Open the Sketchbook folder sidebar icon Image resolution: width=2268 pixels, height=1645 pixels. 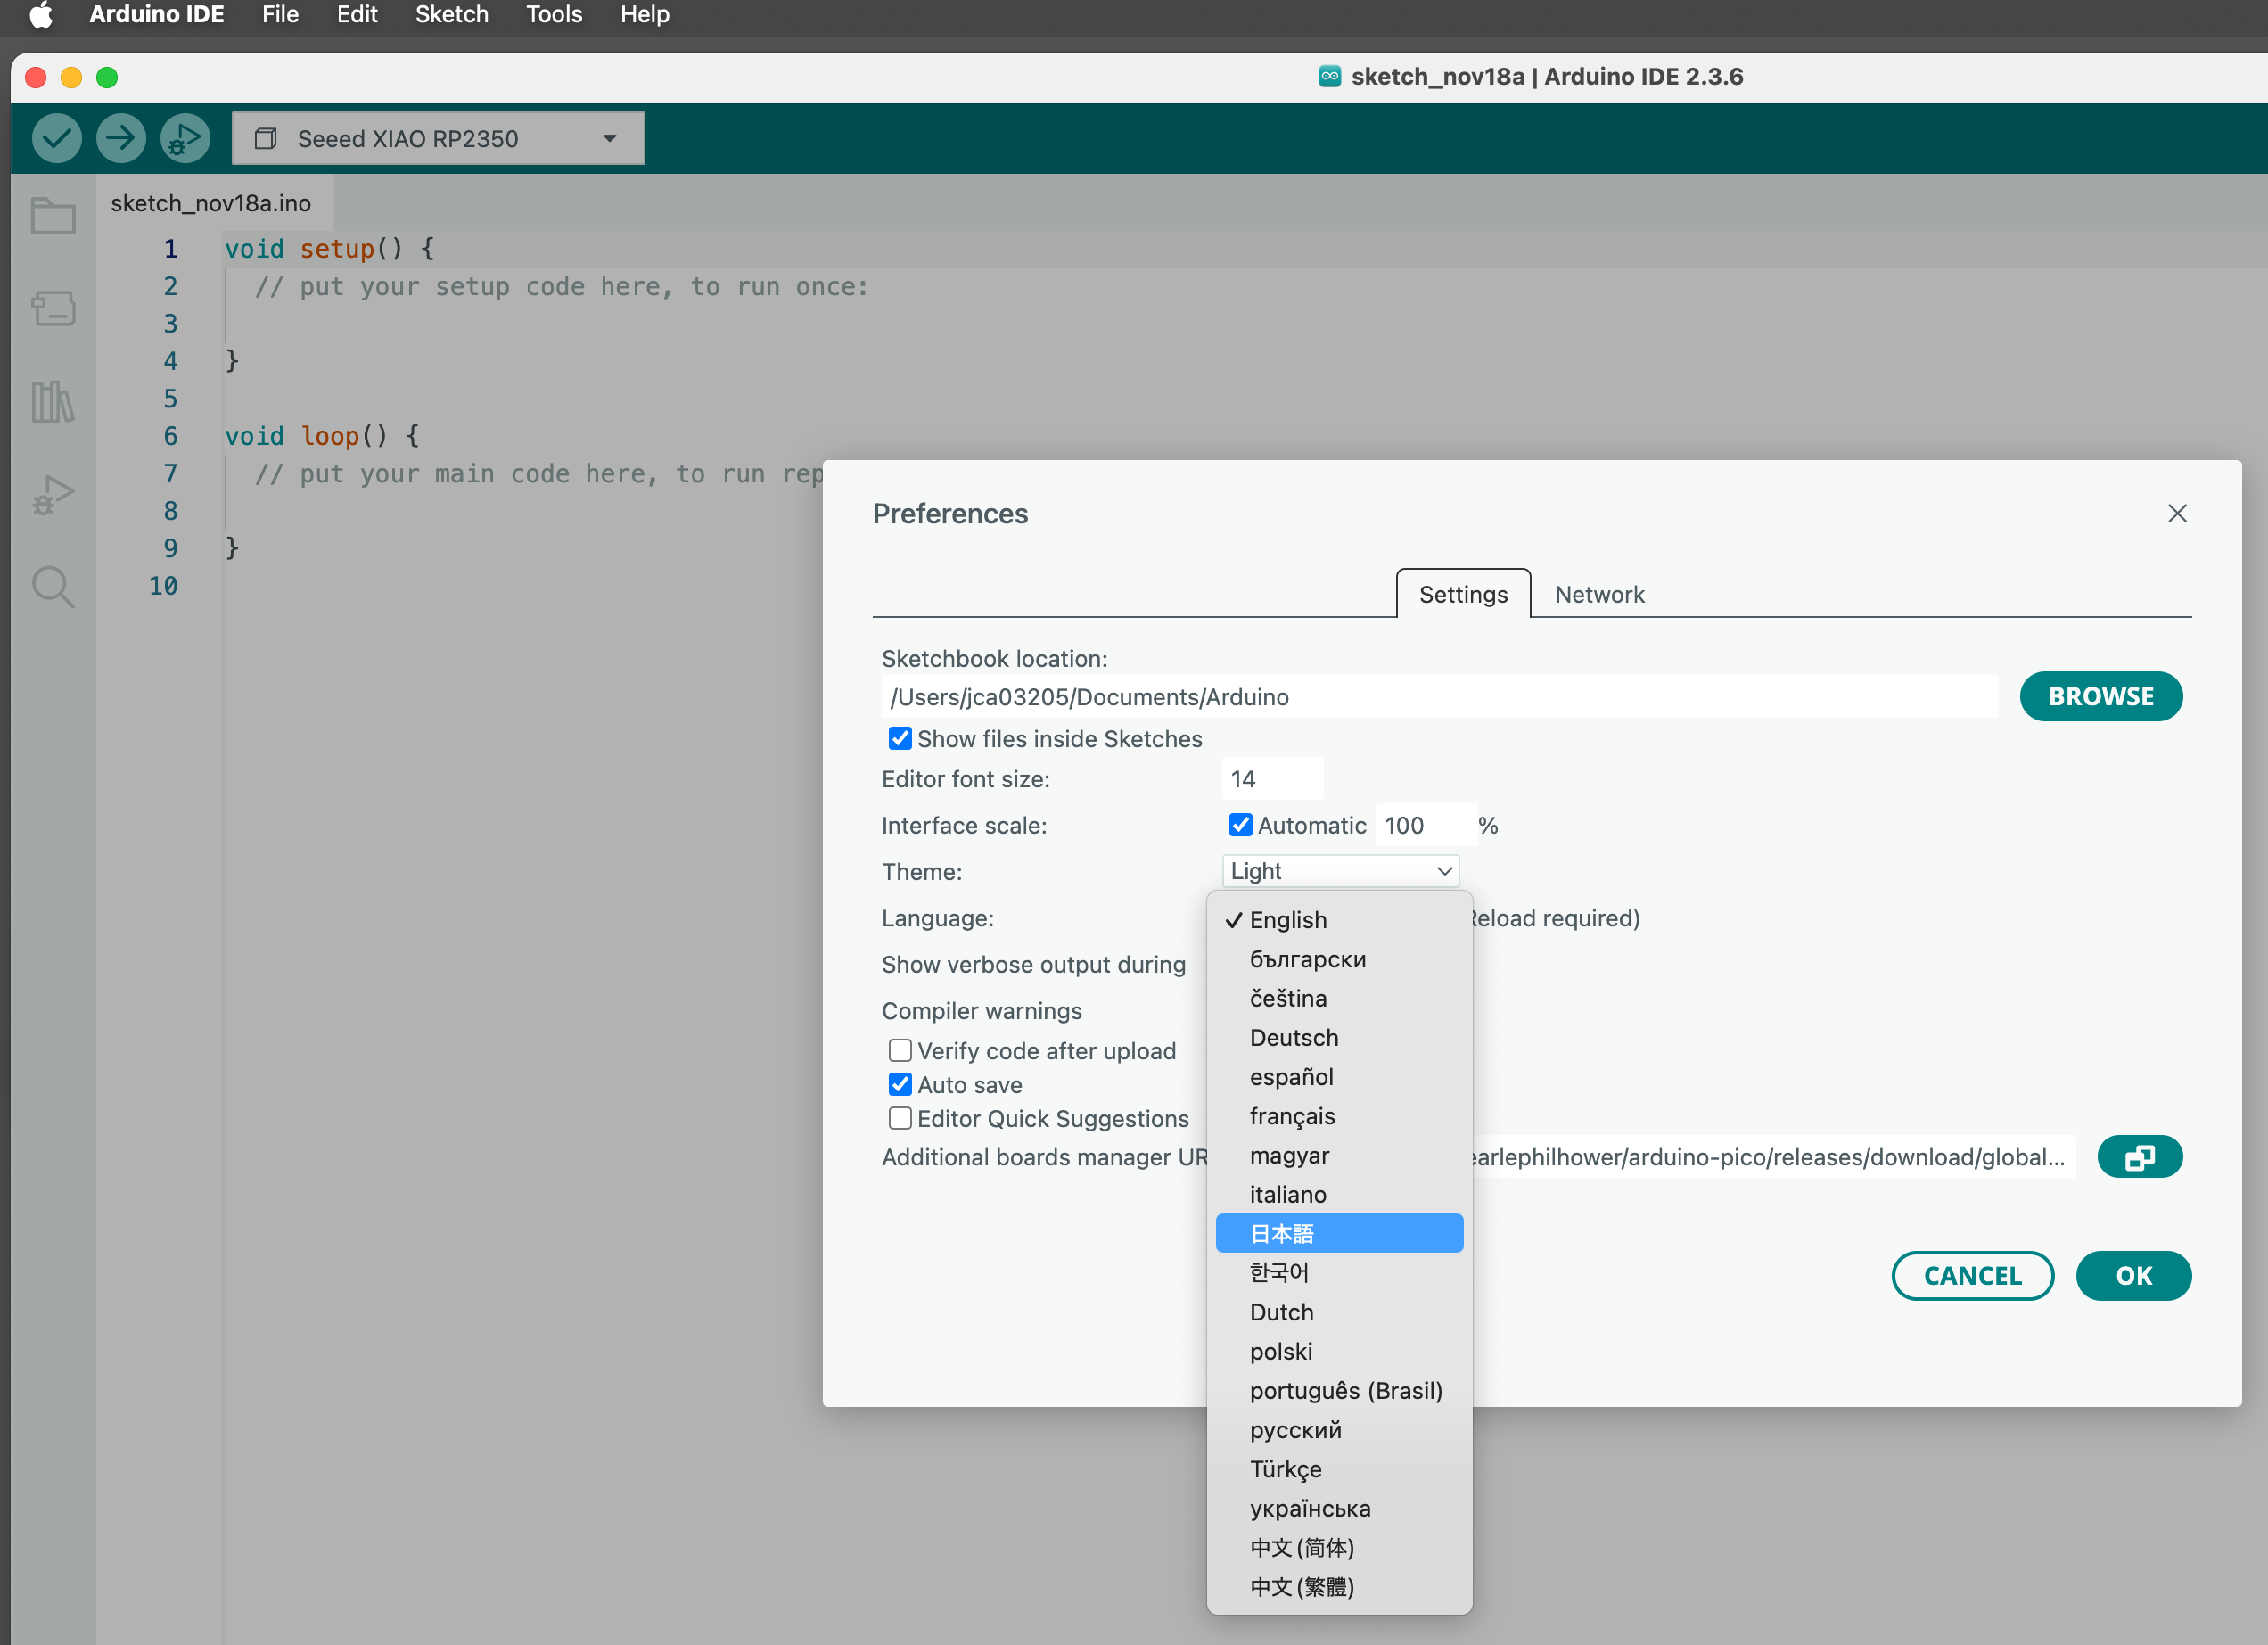[53, 215]
